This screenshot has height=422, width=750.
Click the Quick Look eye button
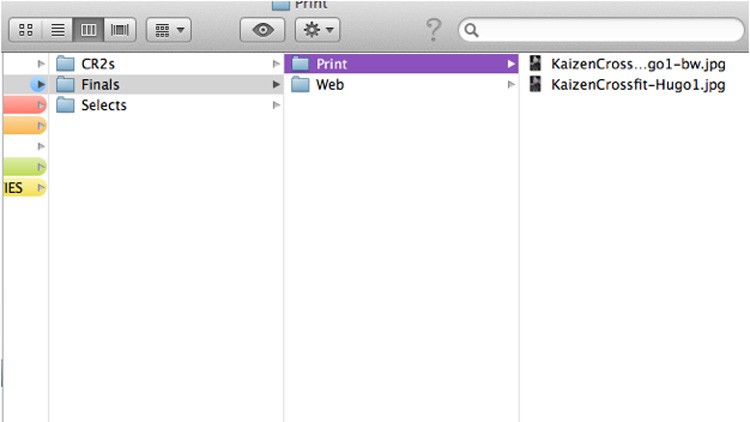pyautogui.click(x=263, y=31)
